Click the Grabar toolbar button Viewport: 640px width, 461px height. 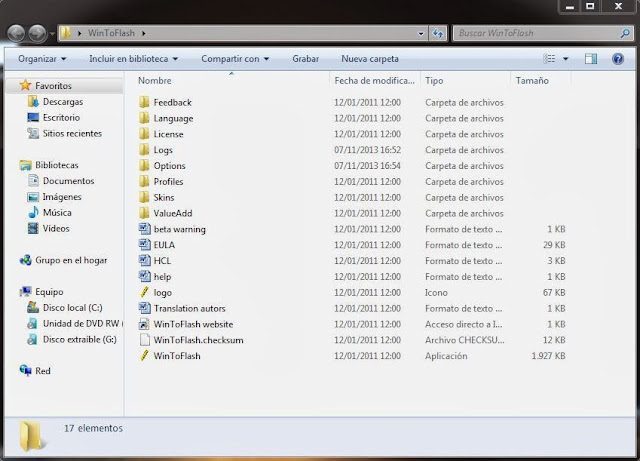point(305,59)
